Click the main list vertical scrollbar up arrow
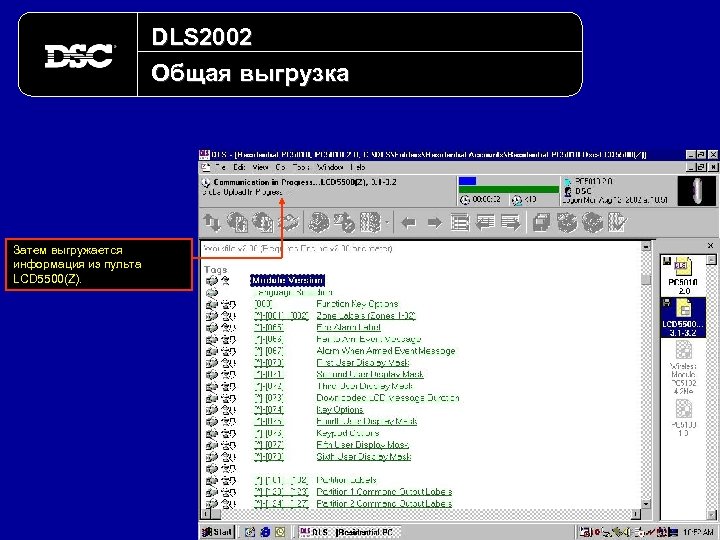 (646, 246)
